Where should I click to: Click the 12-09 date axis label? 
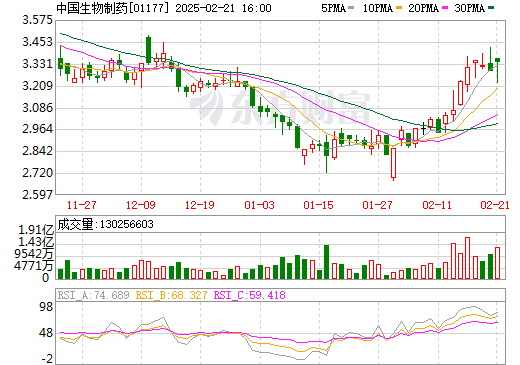click(x=141, y=205)
